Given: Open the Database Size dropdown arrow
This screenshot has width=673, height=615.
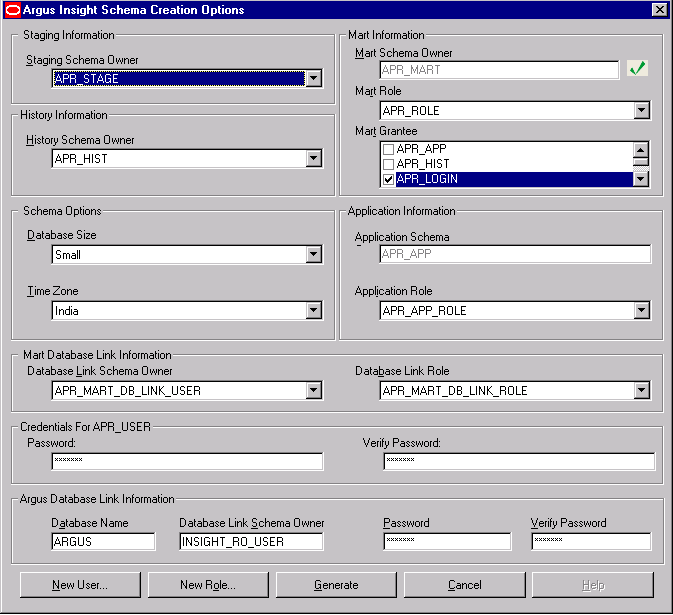Looking at the screenshot, I should click(x=314, y=254).
